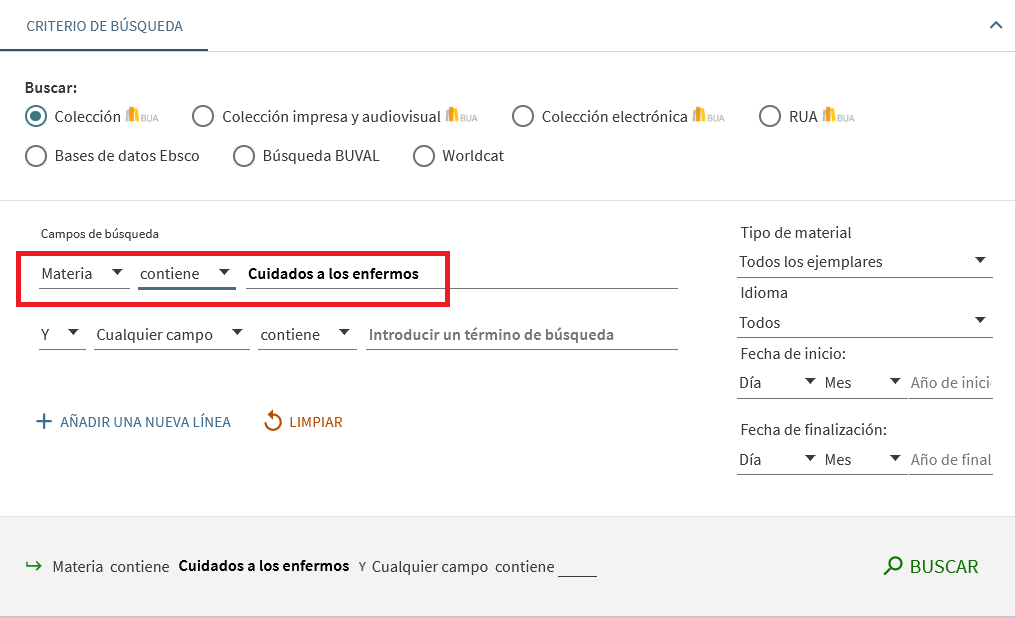1015x618 pixels.
Task: Click the BUA icon next to Colección
Action: (141, 116)
